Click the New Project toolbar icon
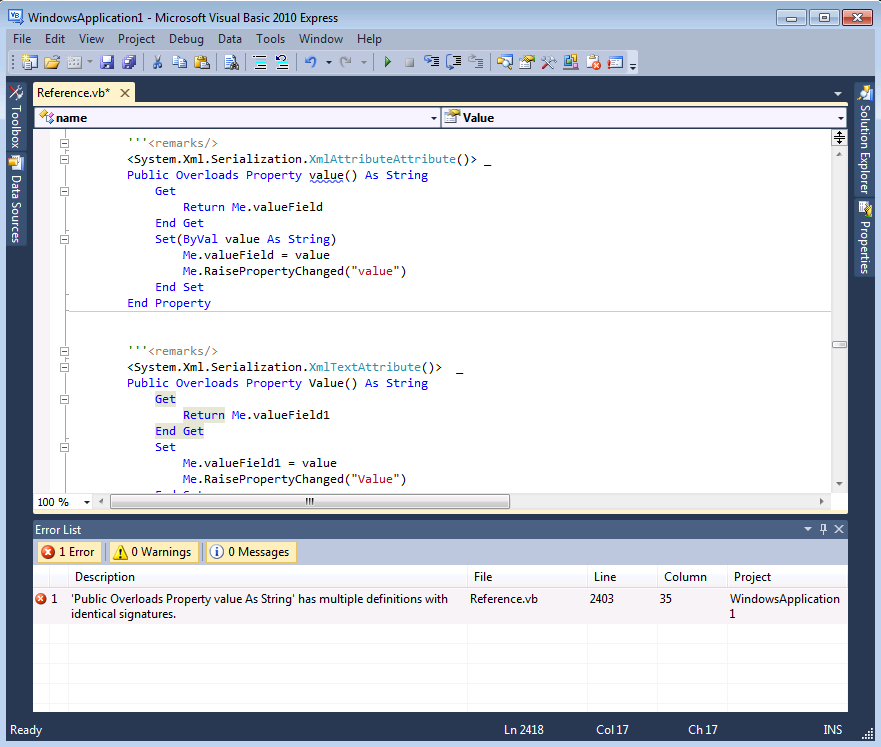Image resolution: width=881 pixels, height=747 pixels. pyautogui.click(x=29, y=62)
